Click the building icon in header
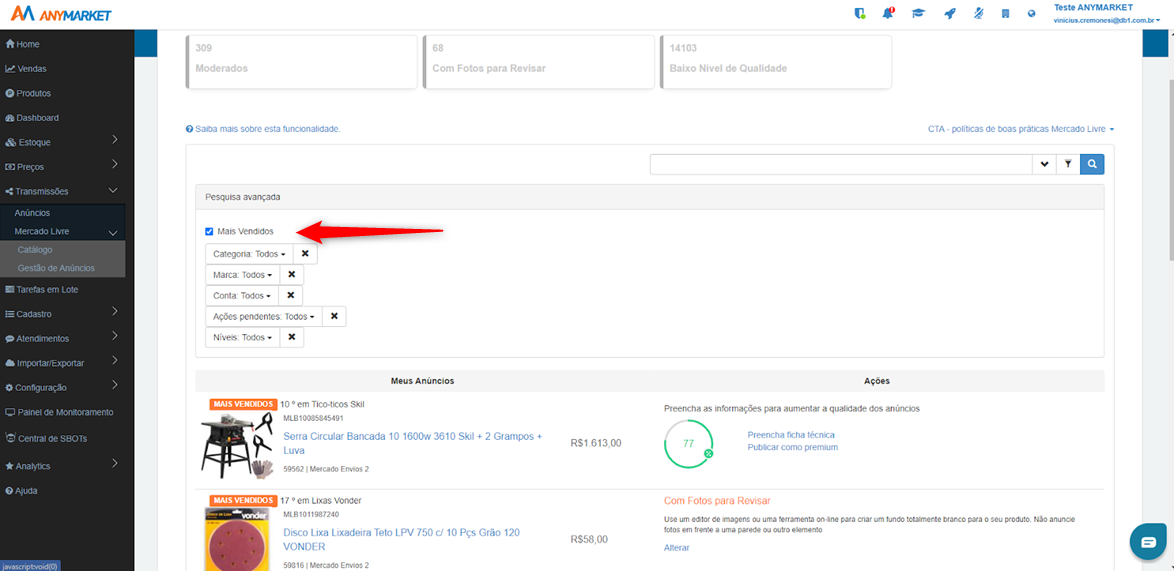This screenshot has width=1174, height=571. point(1006,13)
